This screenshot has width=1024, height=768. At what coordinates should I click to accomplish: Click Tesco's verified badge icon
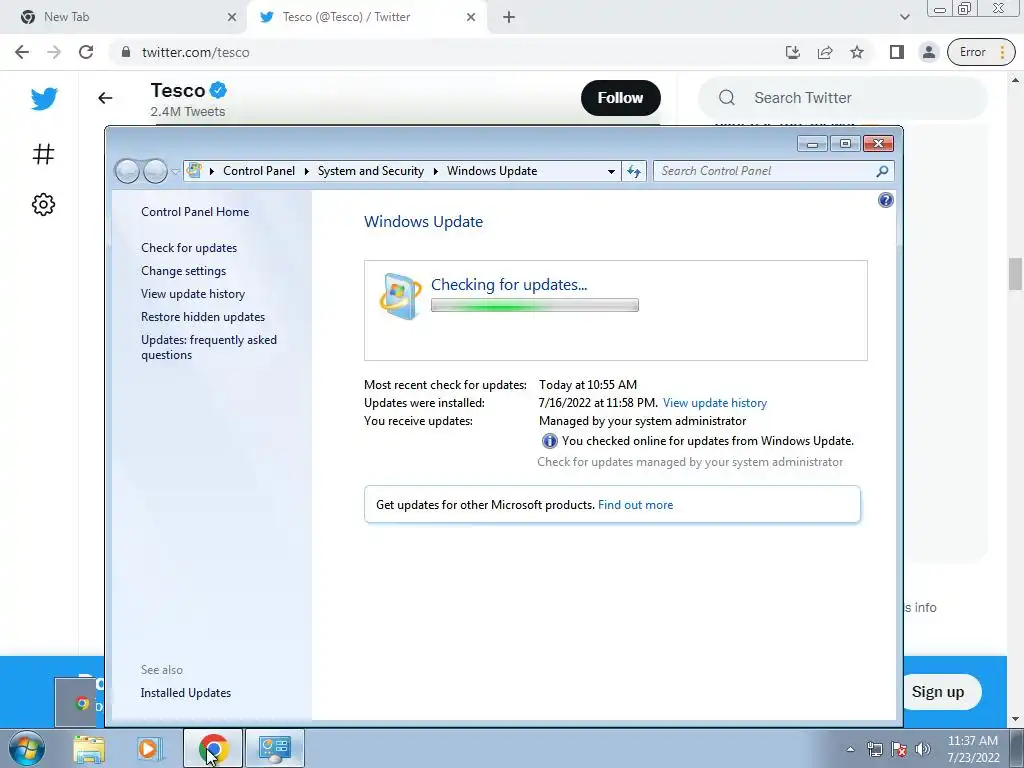coord(218,90)
